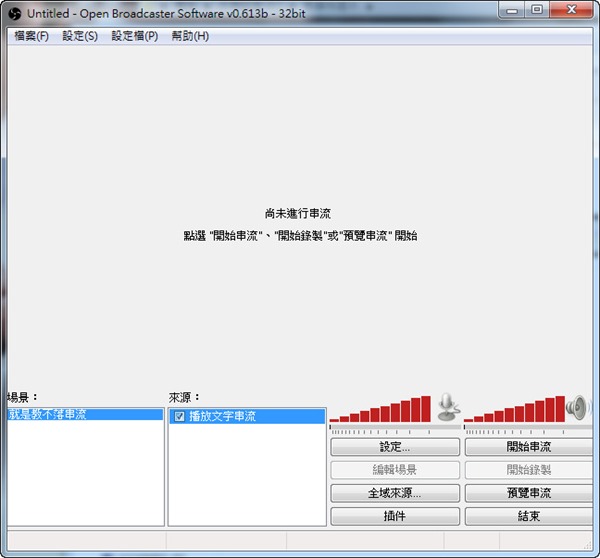Adjust the microphone volume meter
The height and width of the screenshot is (558, 600).
coord(380,409)
